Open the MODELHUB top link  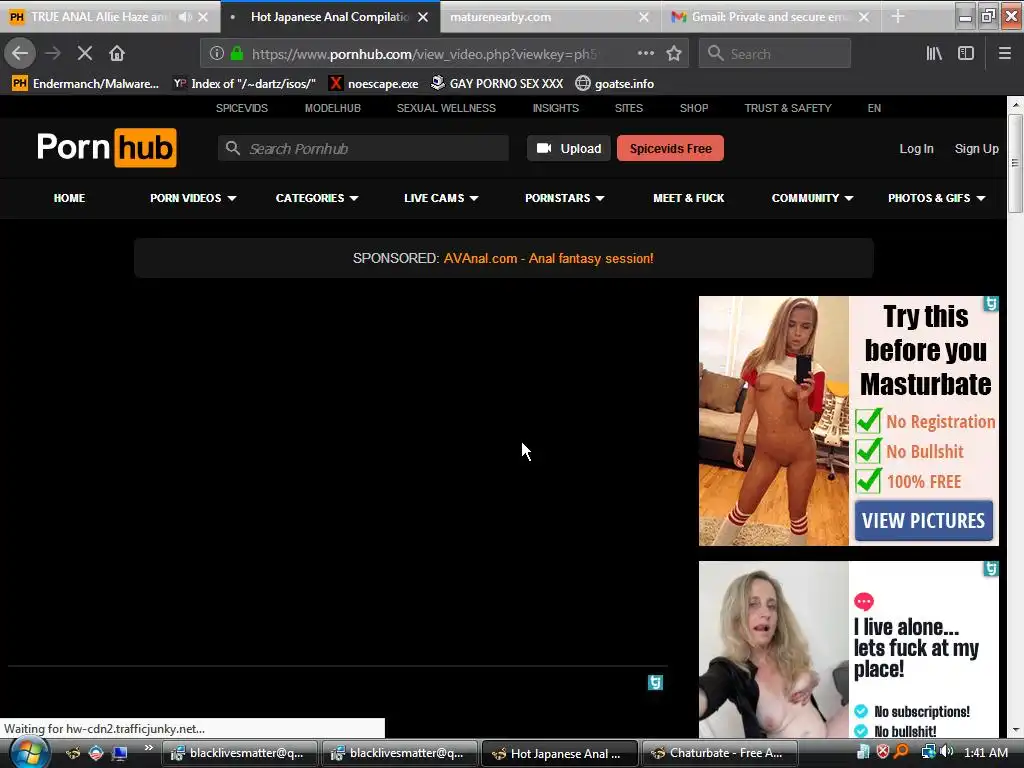pyautogui.click(x=332, y=108)
